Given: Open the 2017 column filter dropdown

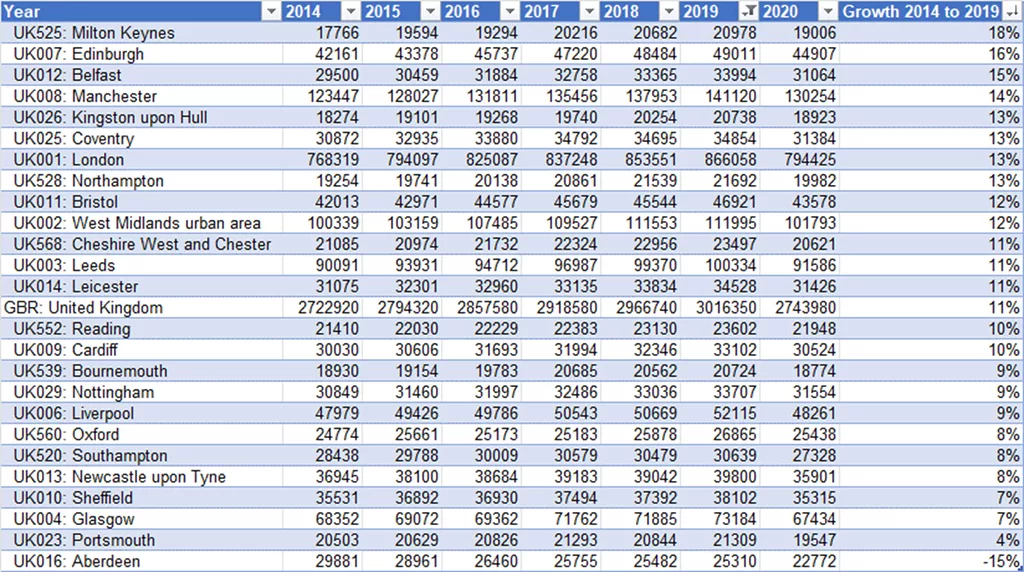Looking at the screenshot, I should tap(590, 12).
